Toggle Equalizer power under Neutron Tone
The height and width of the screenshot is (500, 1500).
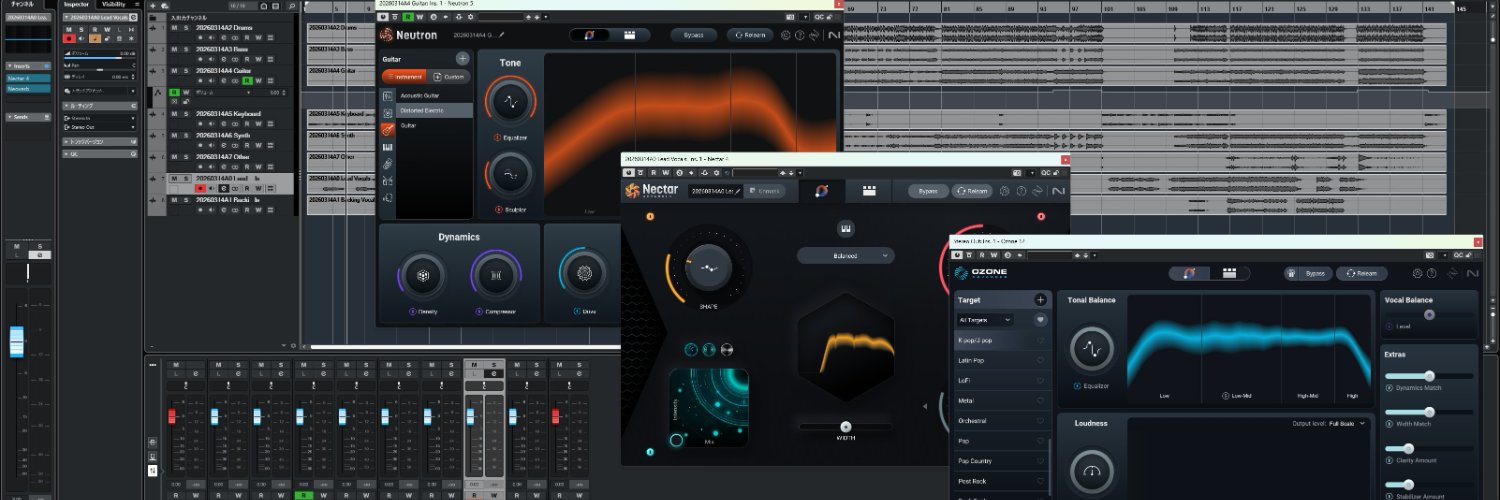click(497, 137)
